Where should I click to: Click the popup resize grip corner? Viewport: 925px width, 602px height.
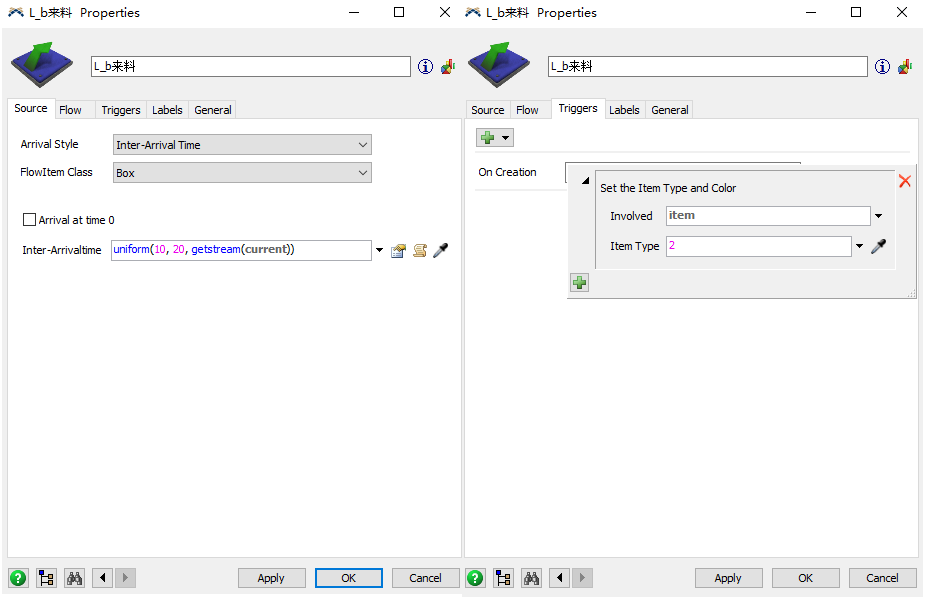(x=911, y=293)
